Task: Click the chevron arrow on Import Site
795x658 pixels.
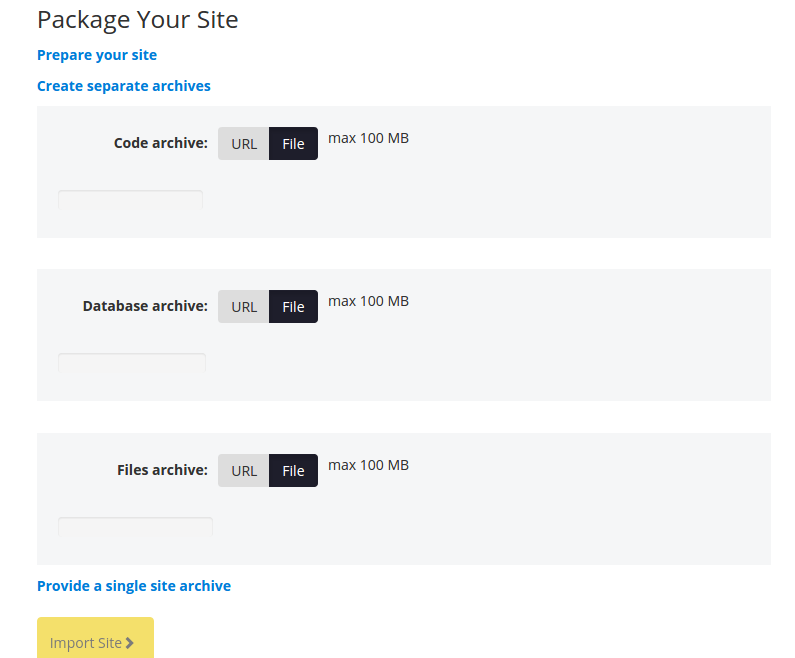Action: pos(130,643)
